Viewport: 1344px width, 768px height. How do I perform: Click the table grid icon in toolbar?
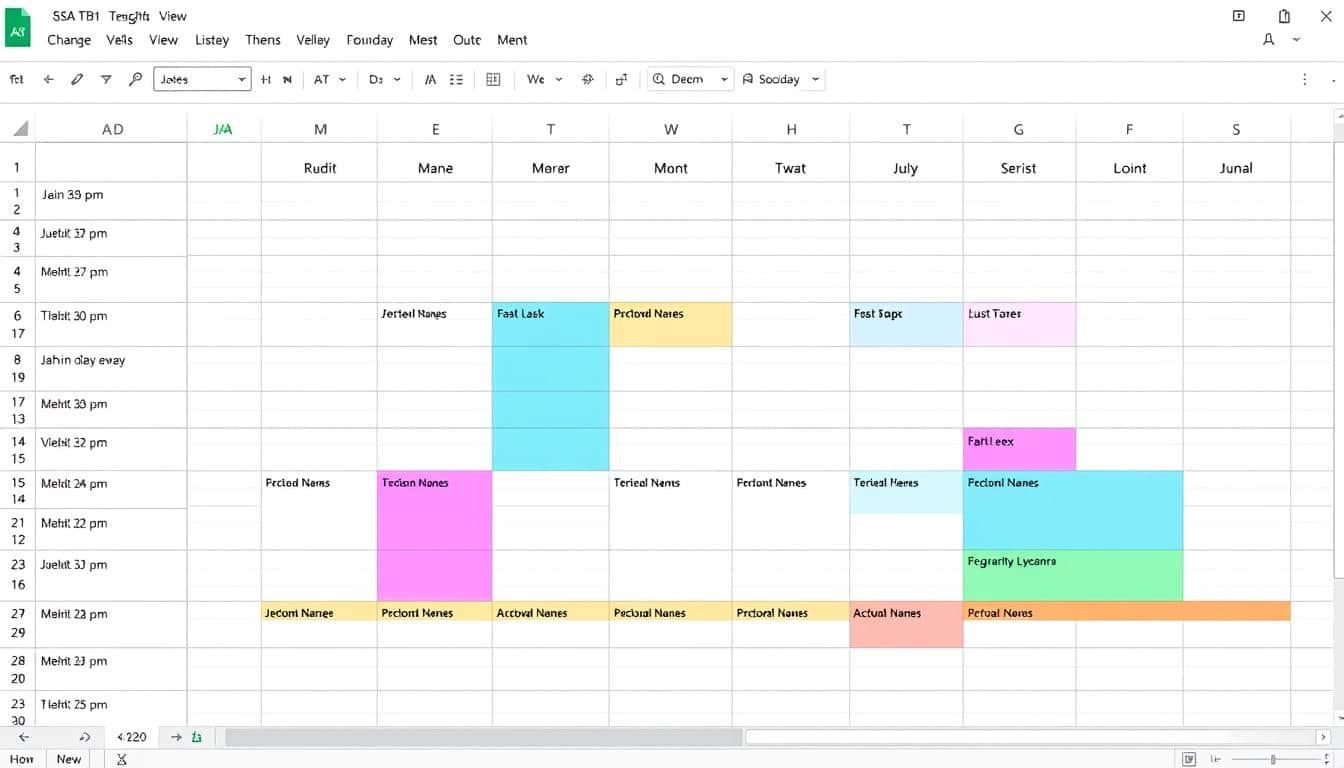[493, 79]
